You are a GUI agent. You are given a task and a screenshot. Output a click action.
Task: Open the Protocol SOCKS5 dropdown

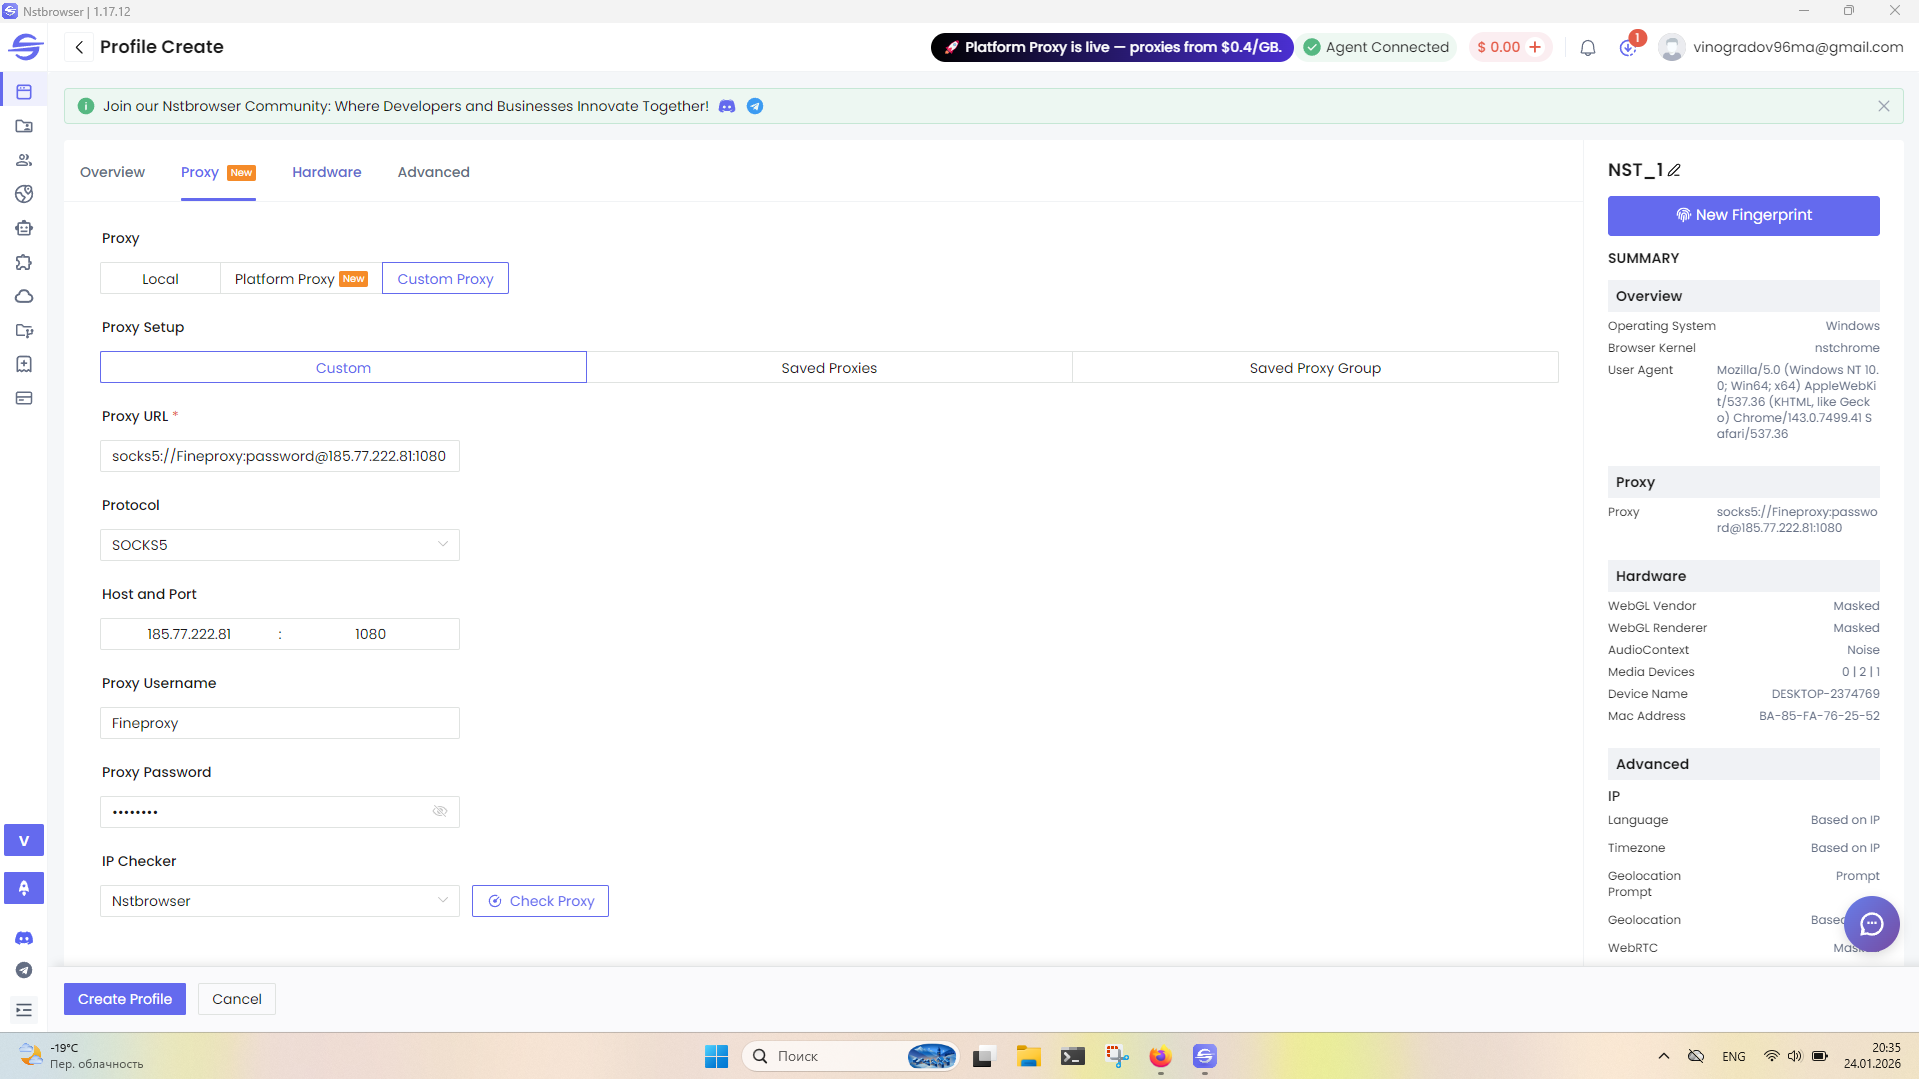point(280,545)
